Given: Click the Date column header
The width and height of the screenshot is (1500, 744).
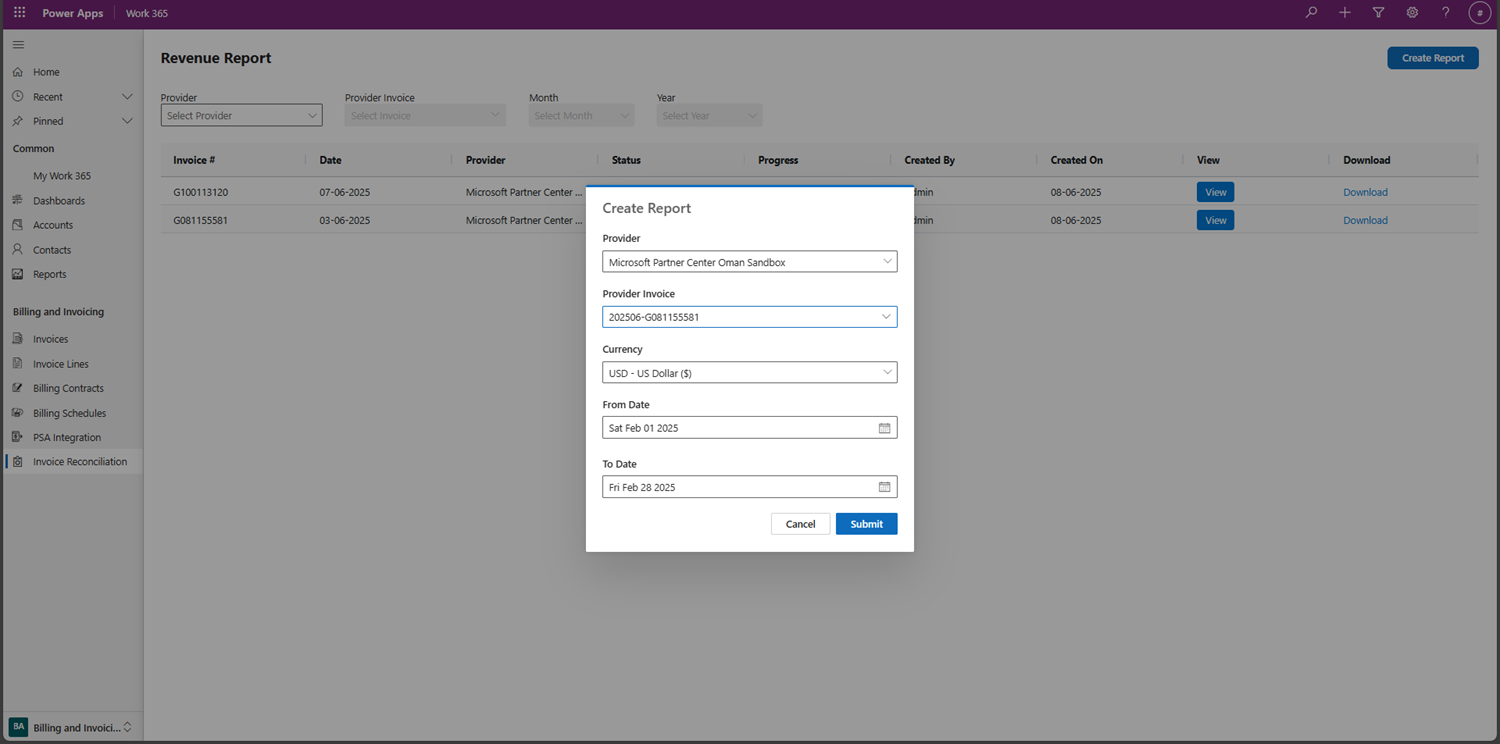Looking at the screenshot, I should point(330,160).
